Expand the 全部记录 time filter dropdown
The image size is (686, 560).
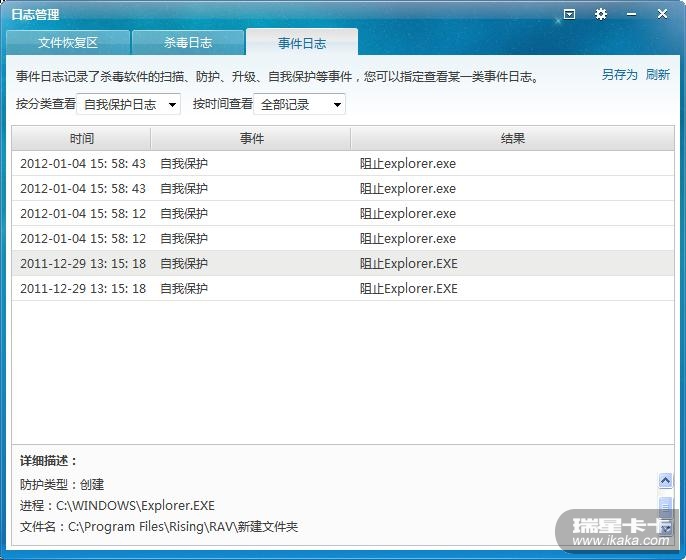click(300, 104)
